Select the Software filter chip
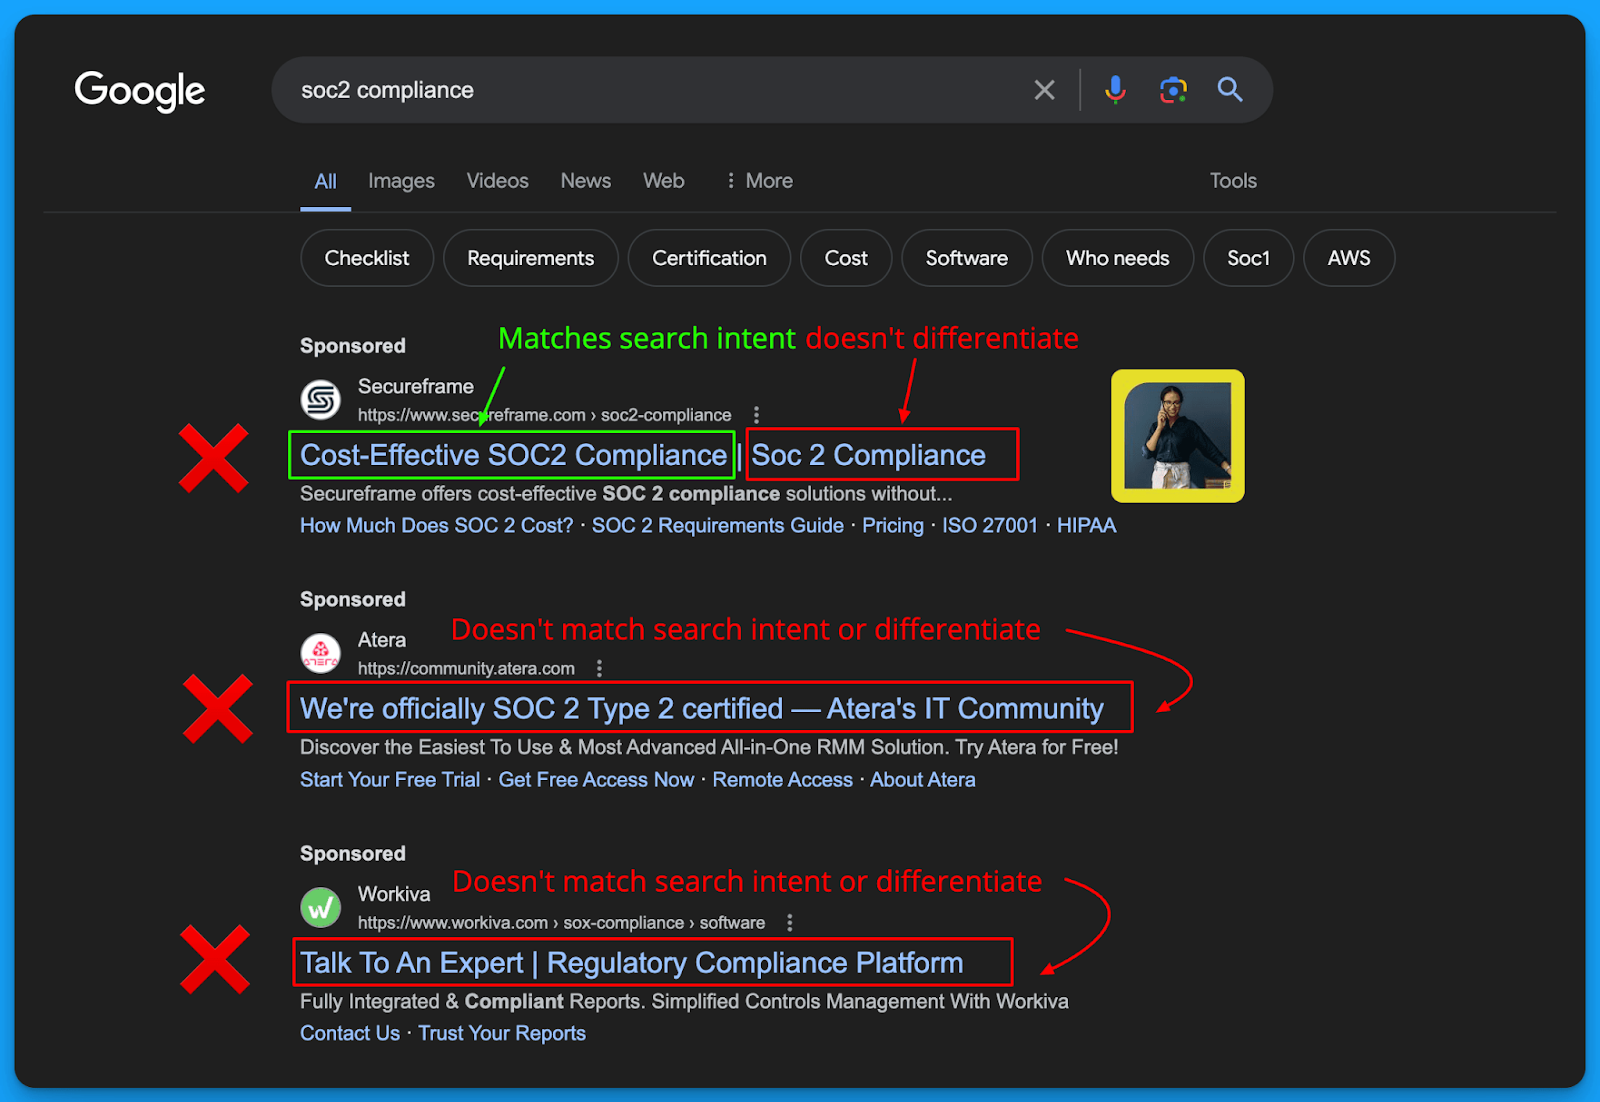 (967, 258)
